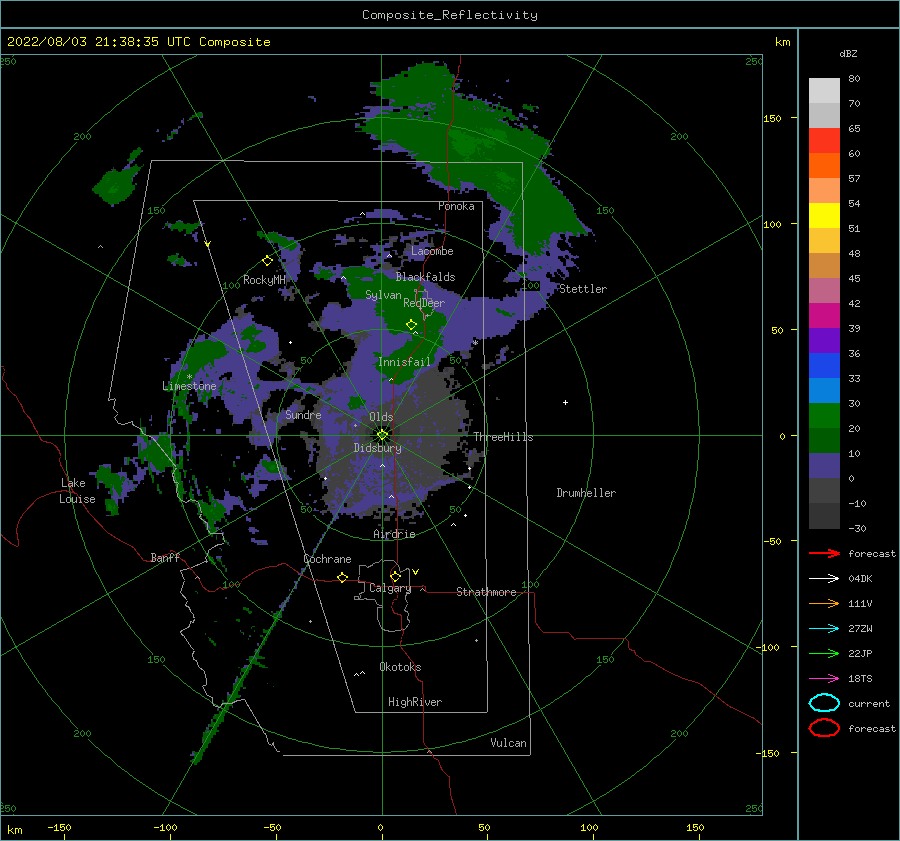Image resolution: width=900 pixels, height=841 pixels.
Task: Click the Stettler town label
Action: coord(583,289)
